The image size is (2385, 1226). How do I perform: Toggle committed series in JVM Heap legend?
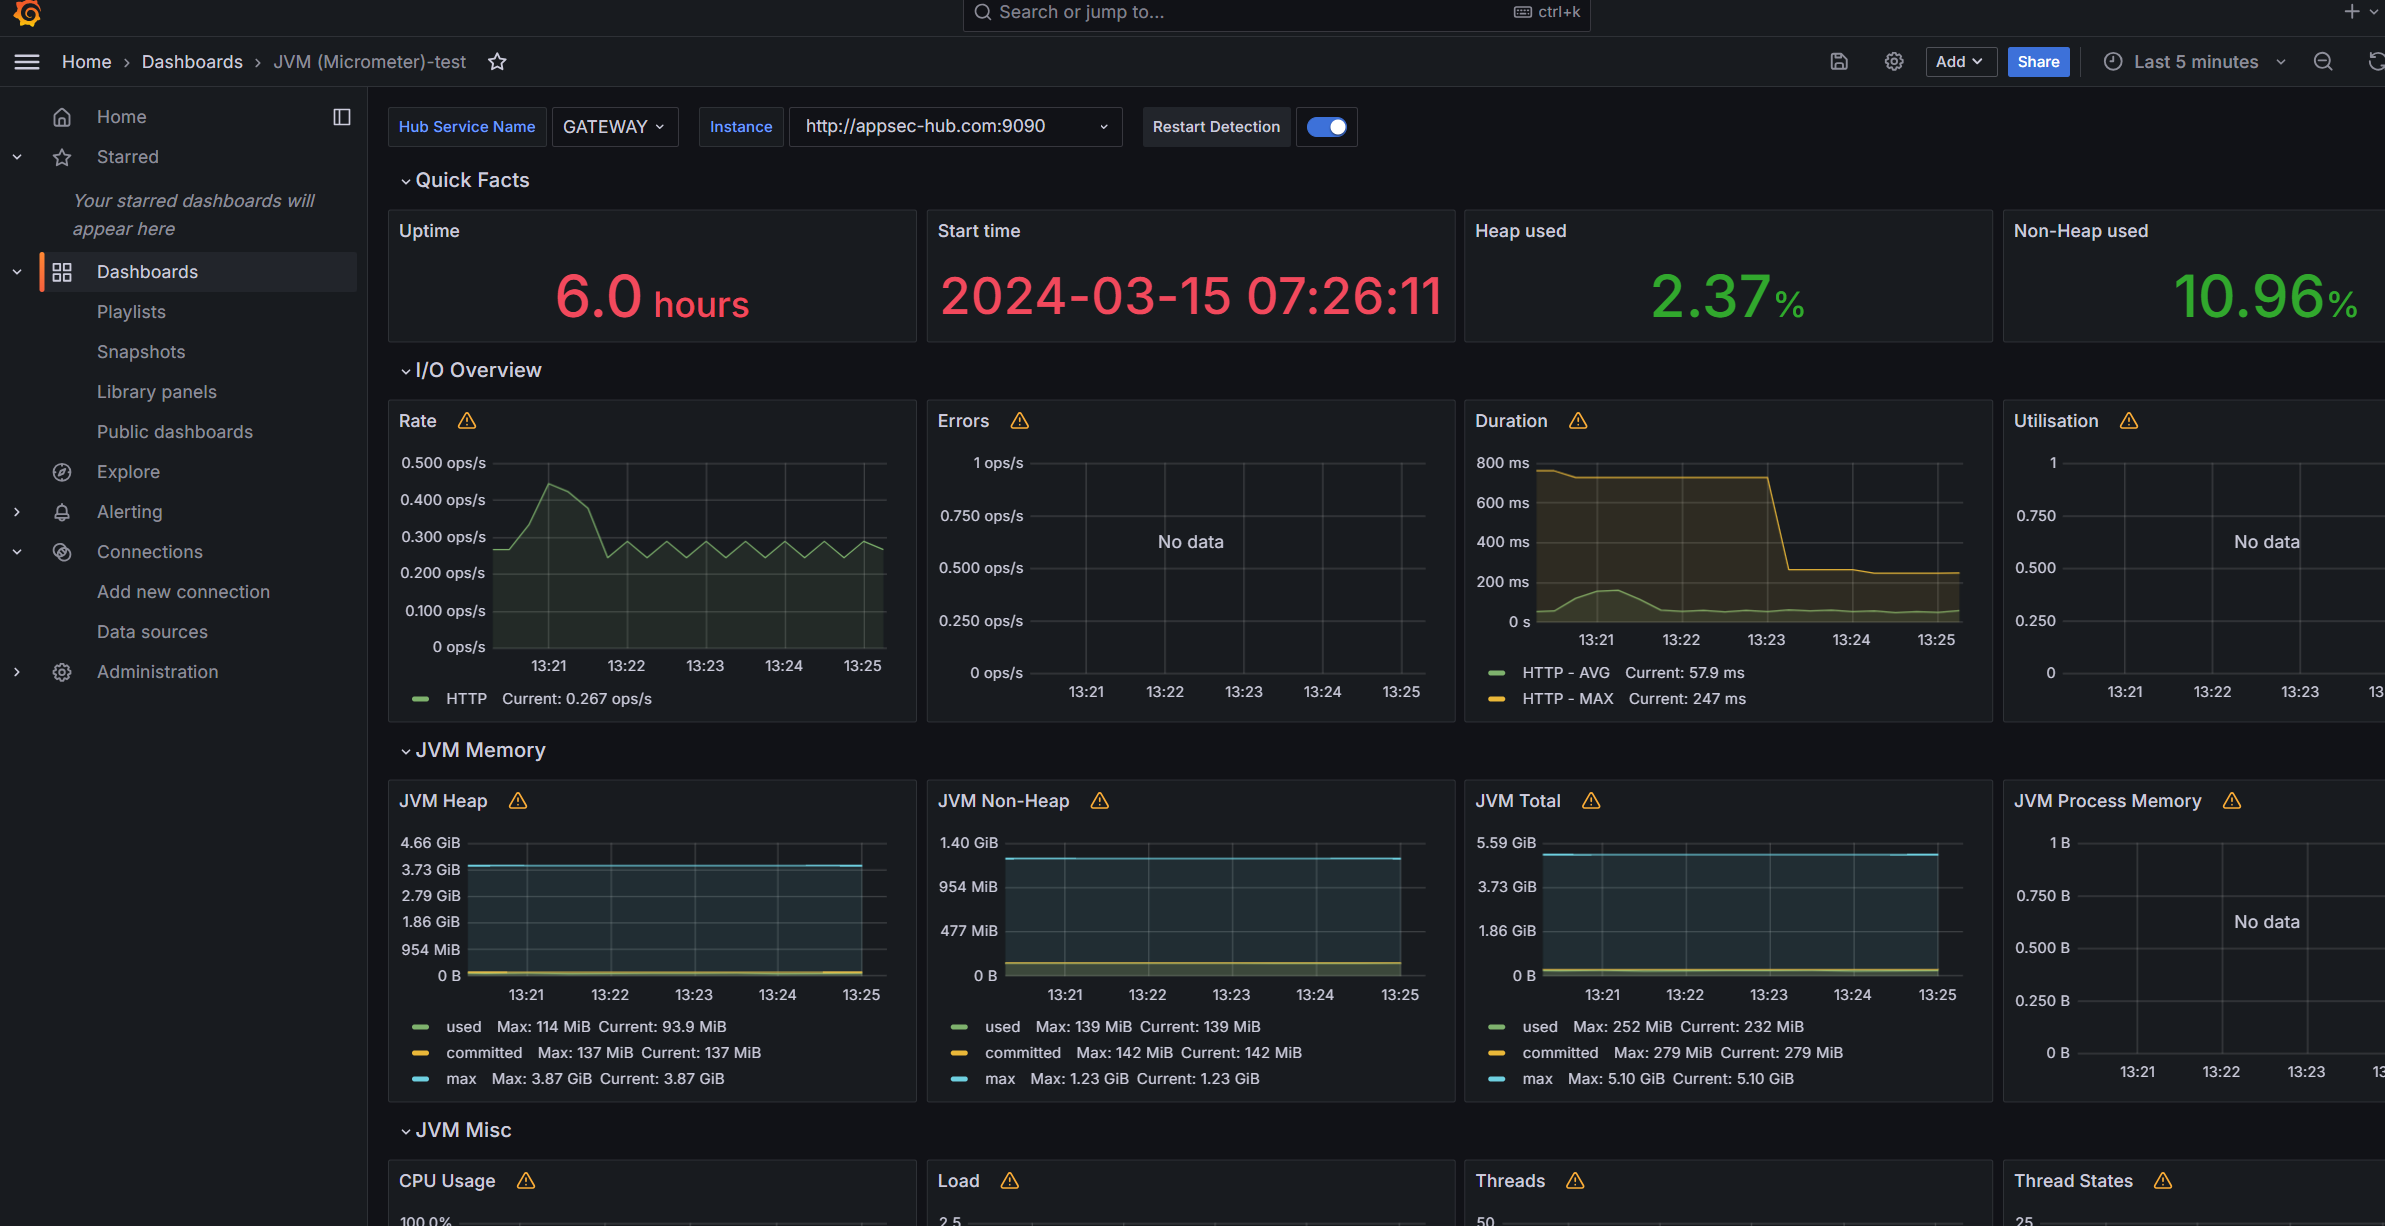[484, 1053]
